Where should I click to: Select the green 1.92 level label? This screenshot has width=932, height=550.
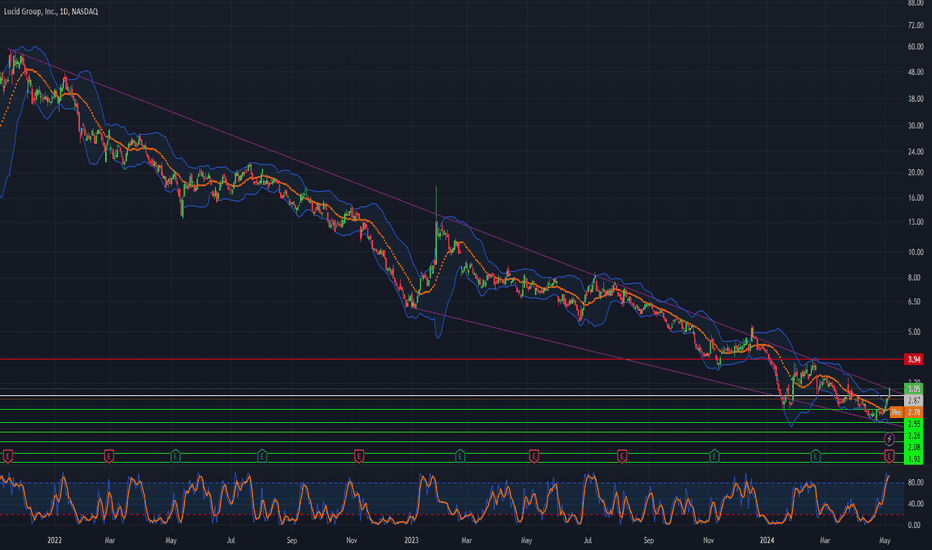tap(914, 459)
